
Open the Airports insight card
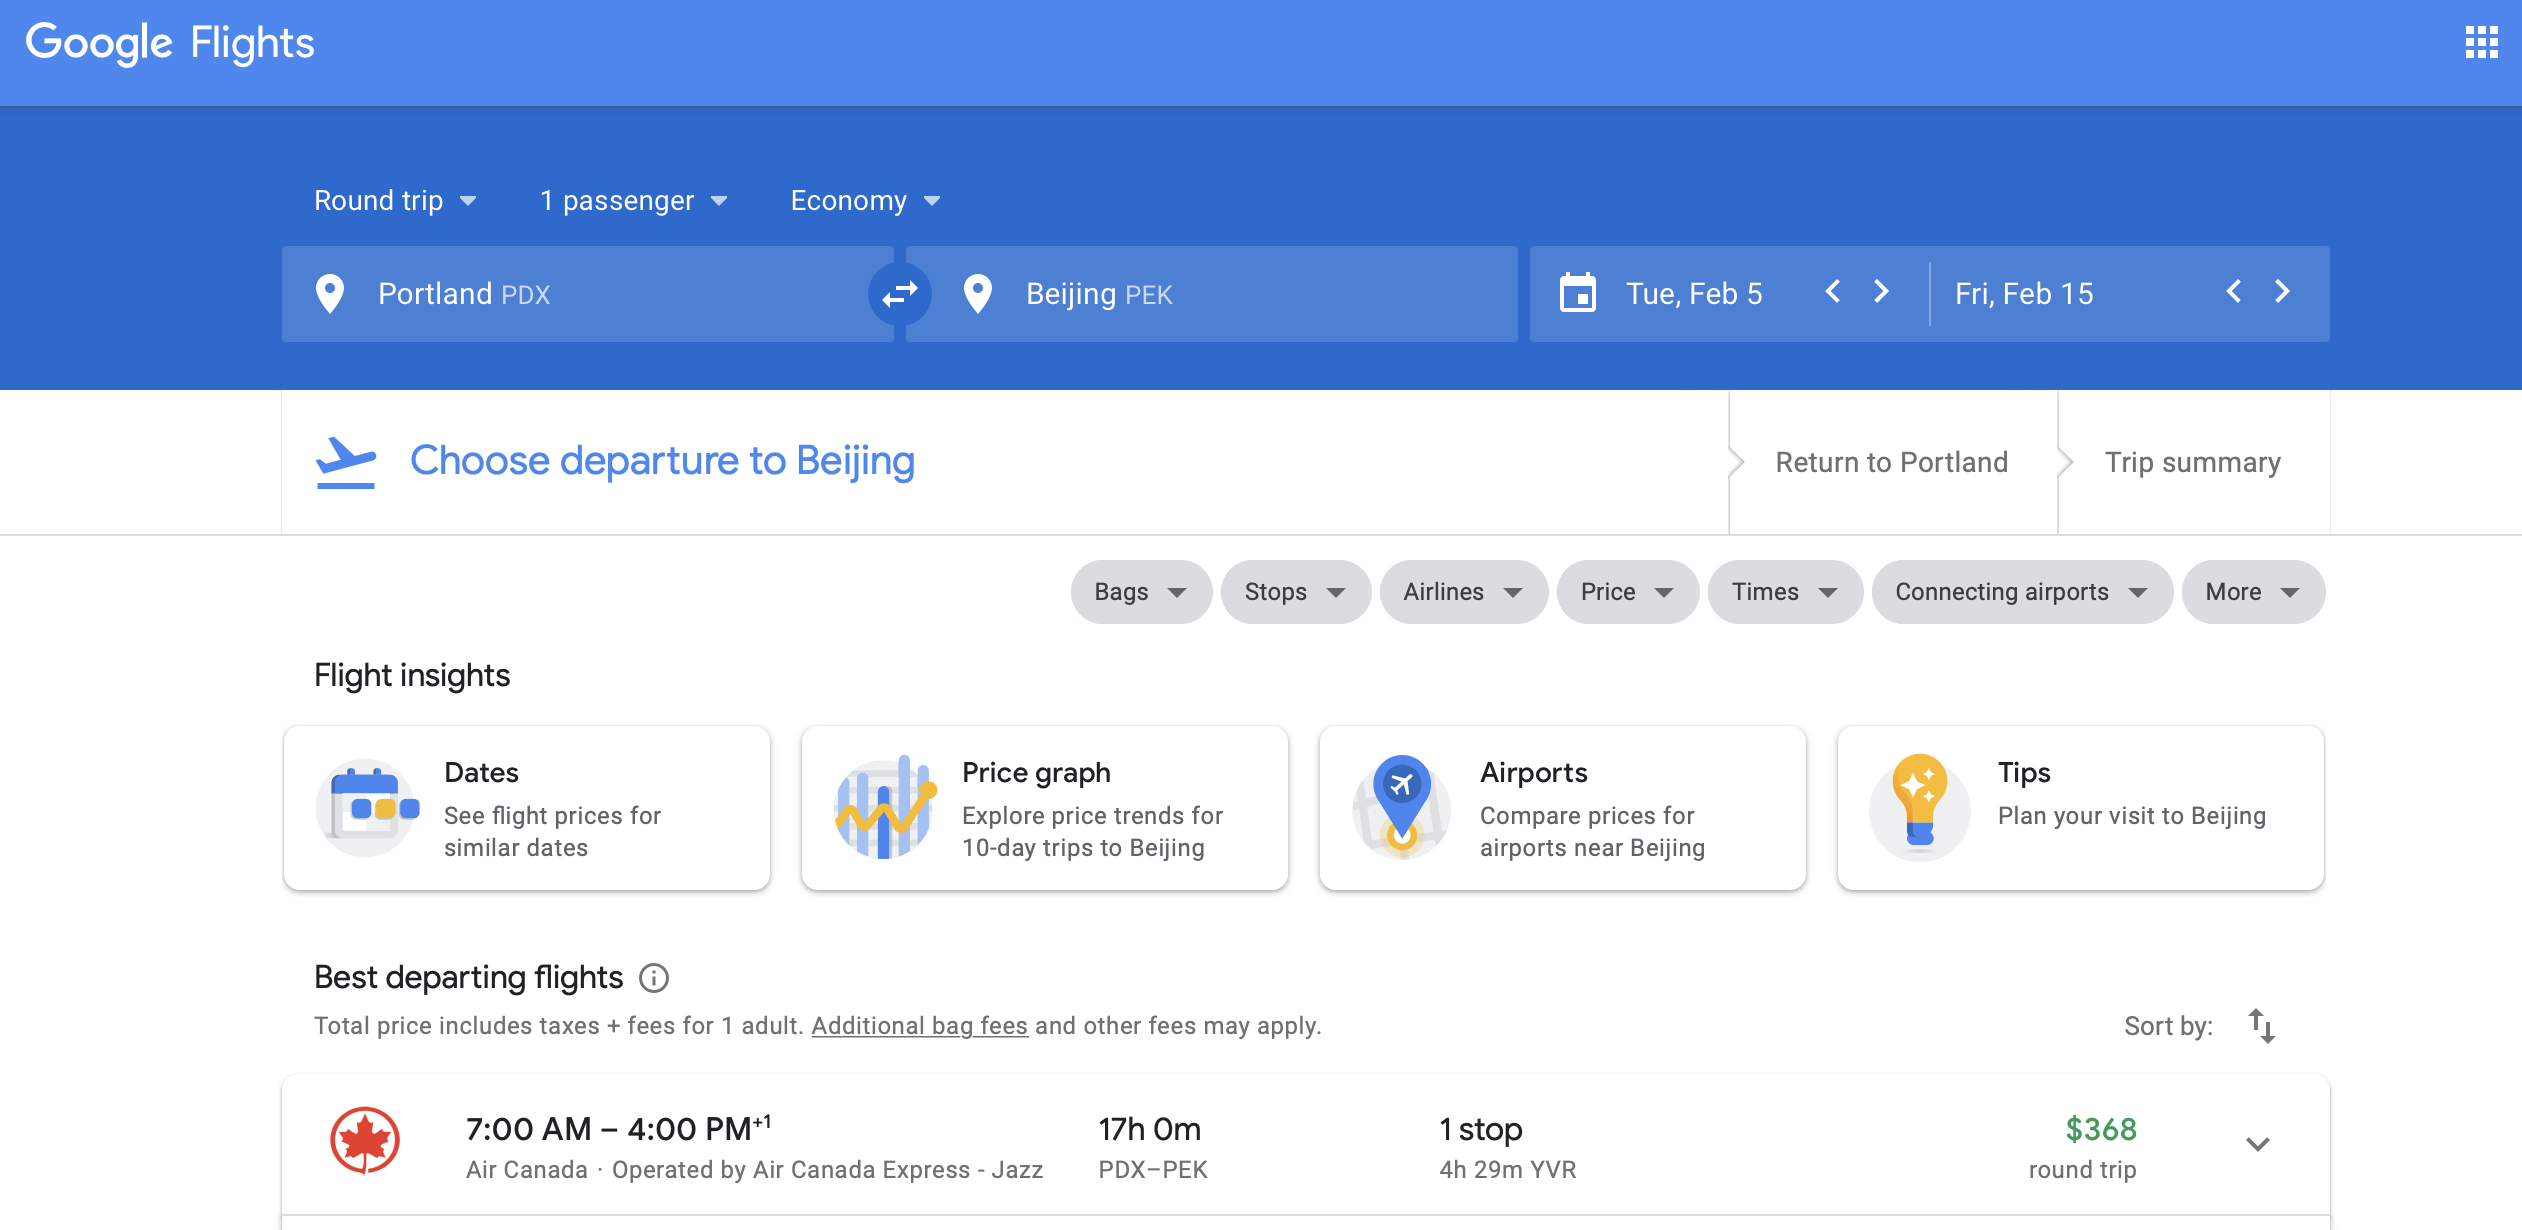point(1563,808)
